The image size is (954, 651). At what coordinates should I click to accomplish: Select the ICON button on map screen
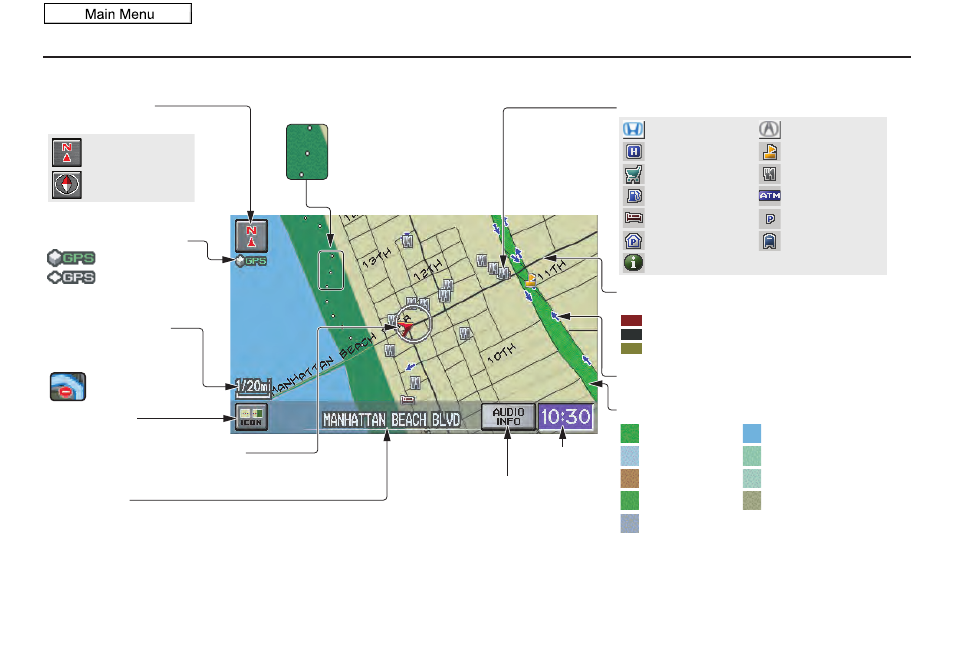pyautogui.click(x=251, y=417)
